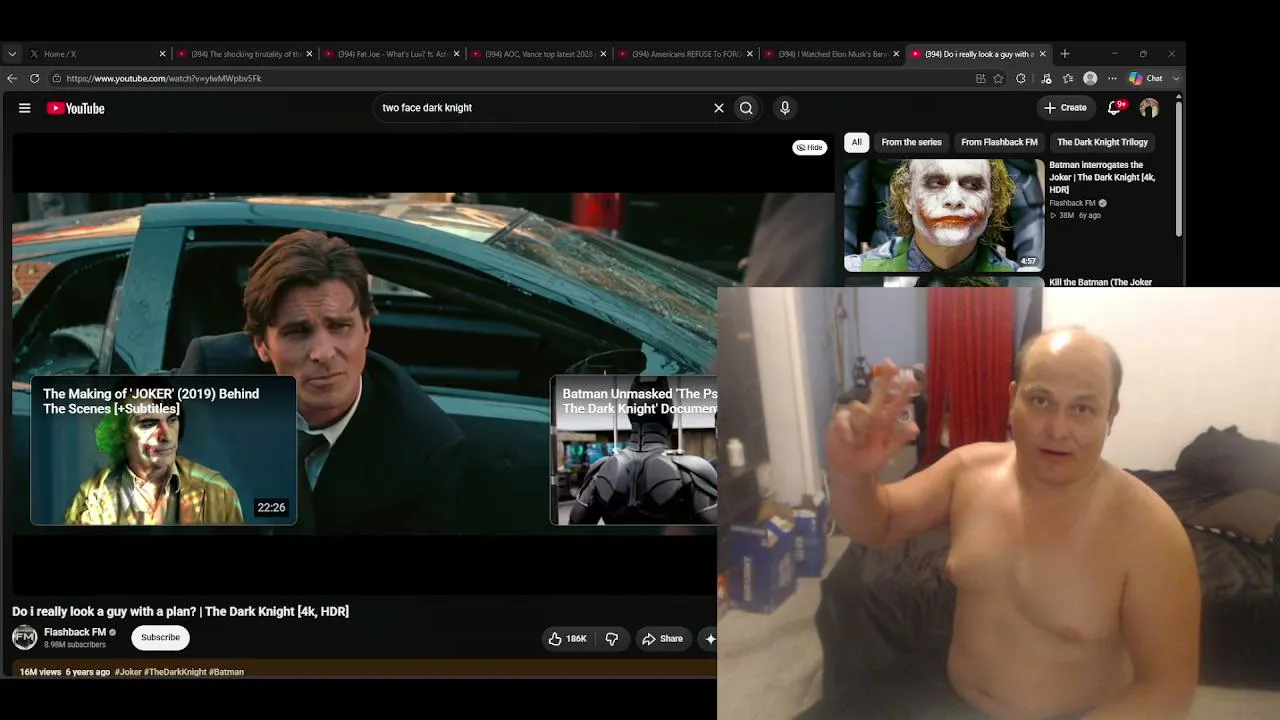This screenshot has height=720, width=1280.
Task: Open 'Batman Unmasked' end screen card
Action: pyautogui.click(x=634, y=450)
